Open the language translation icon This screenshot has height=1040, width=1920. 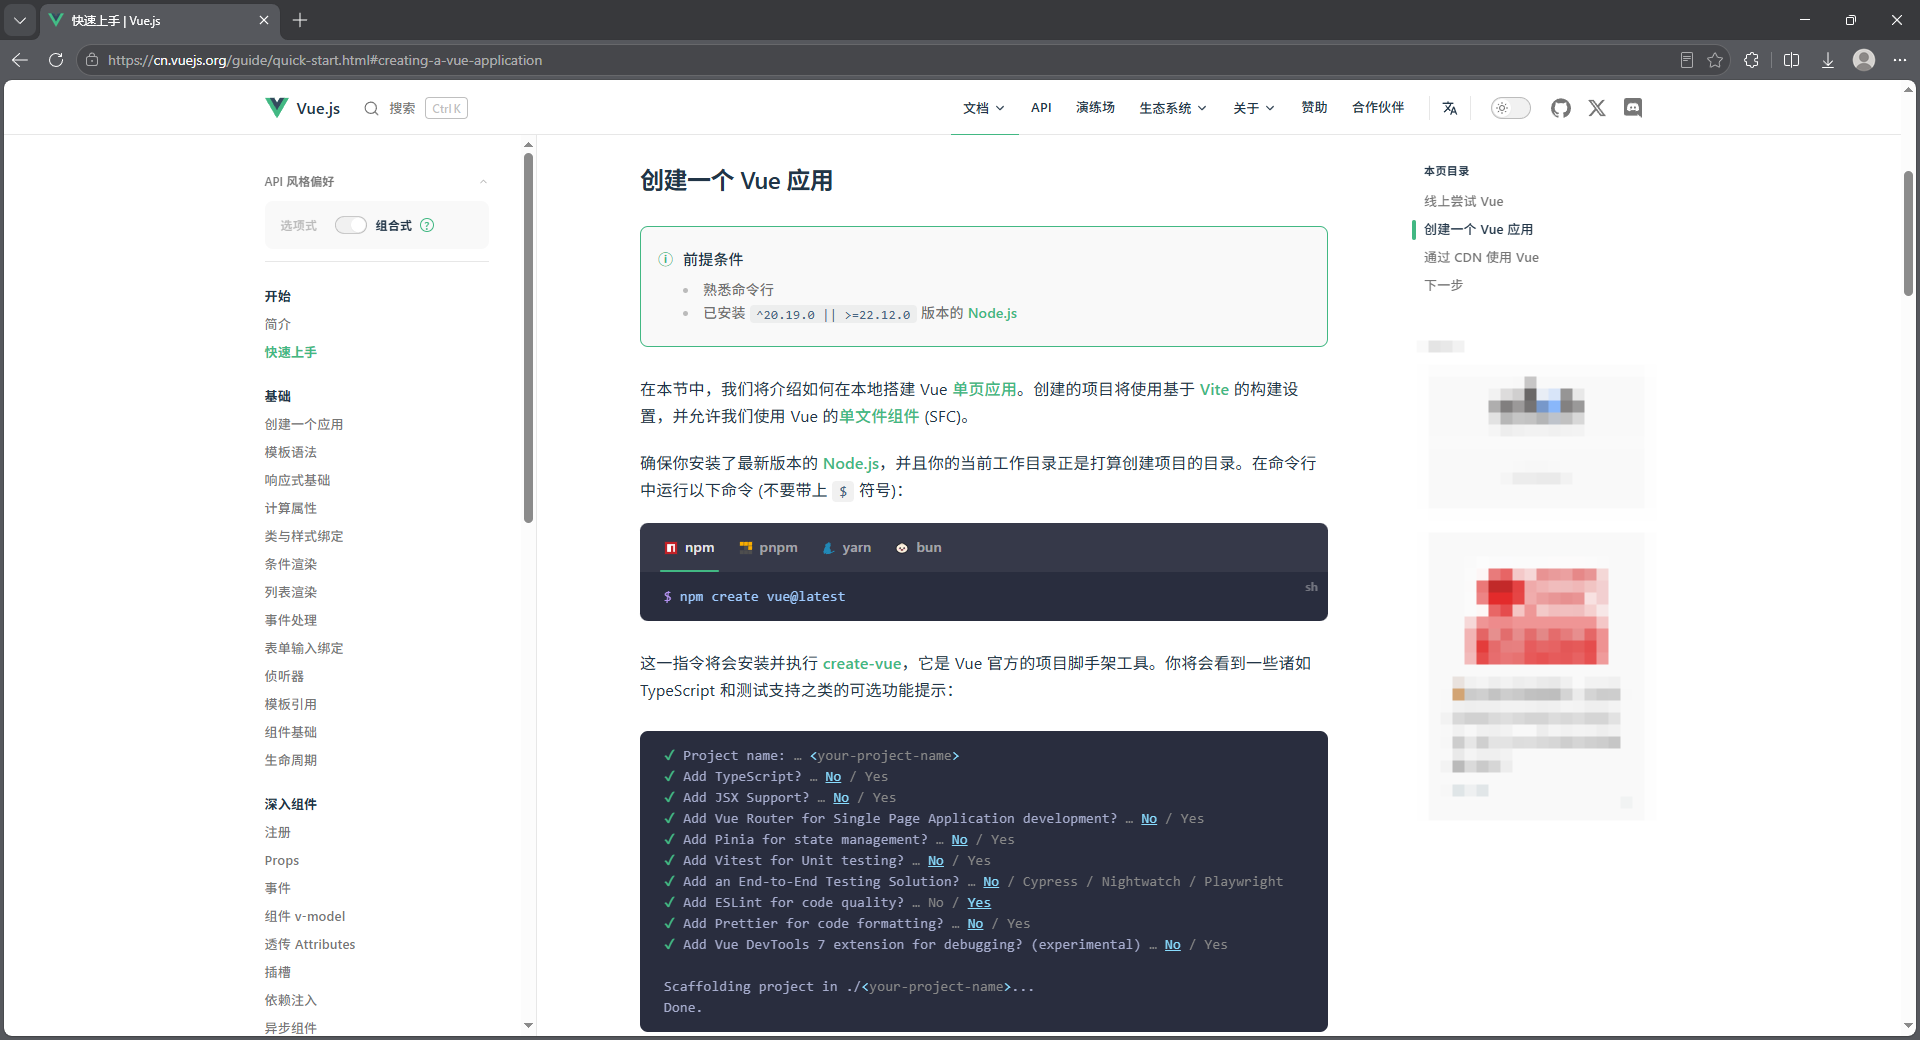coord(1450,108)
